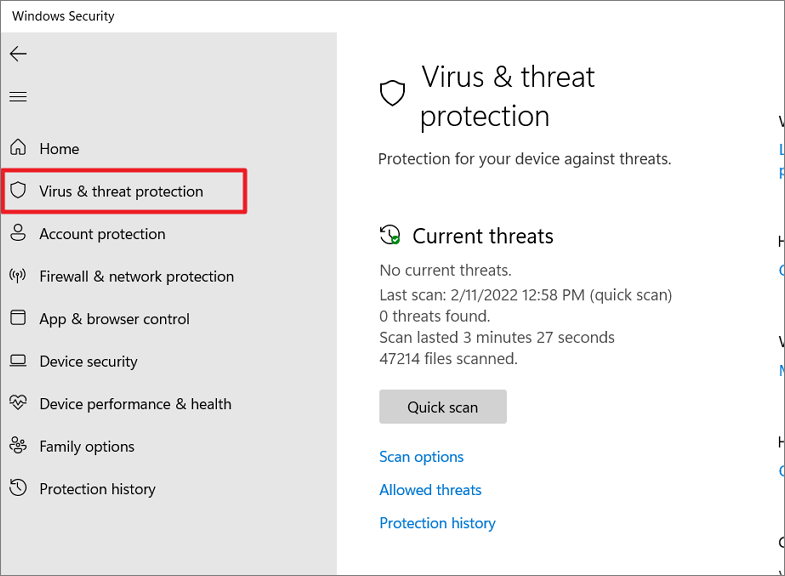Toggle the hamburger navigation menu
Viewport: 785px width, 576px height.
coord(18,97)
